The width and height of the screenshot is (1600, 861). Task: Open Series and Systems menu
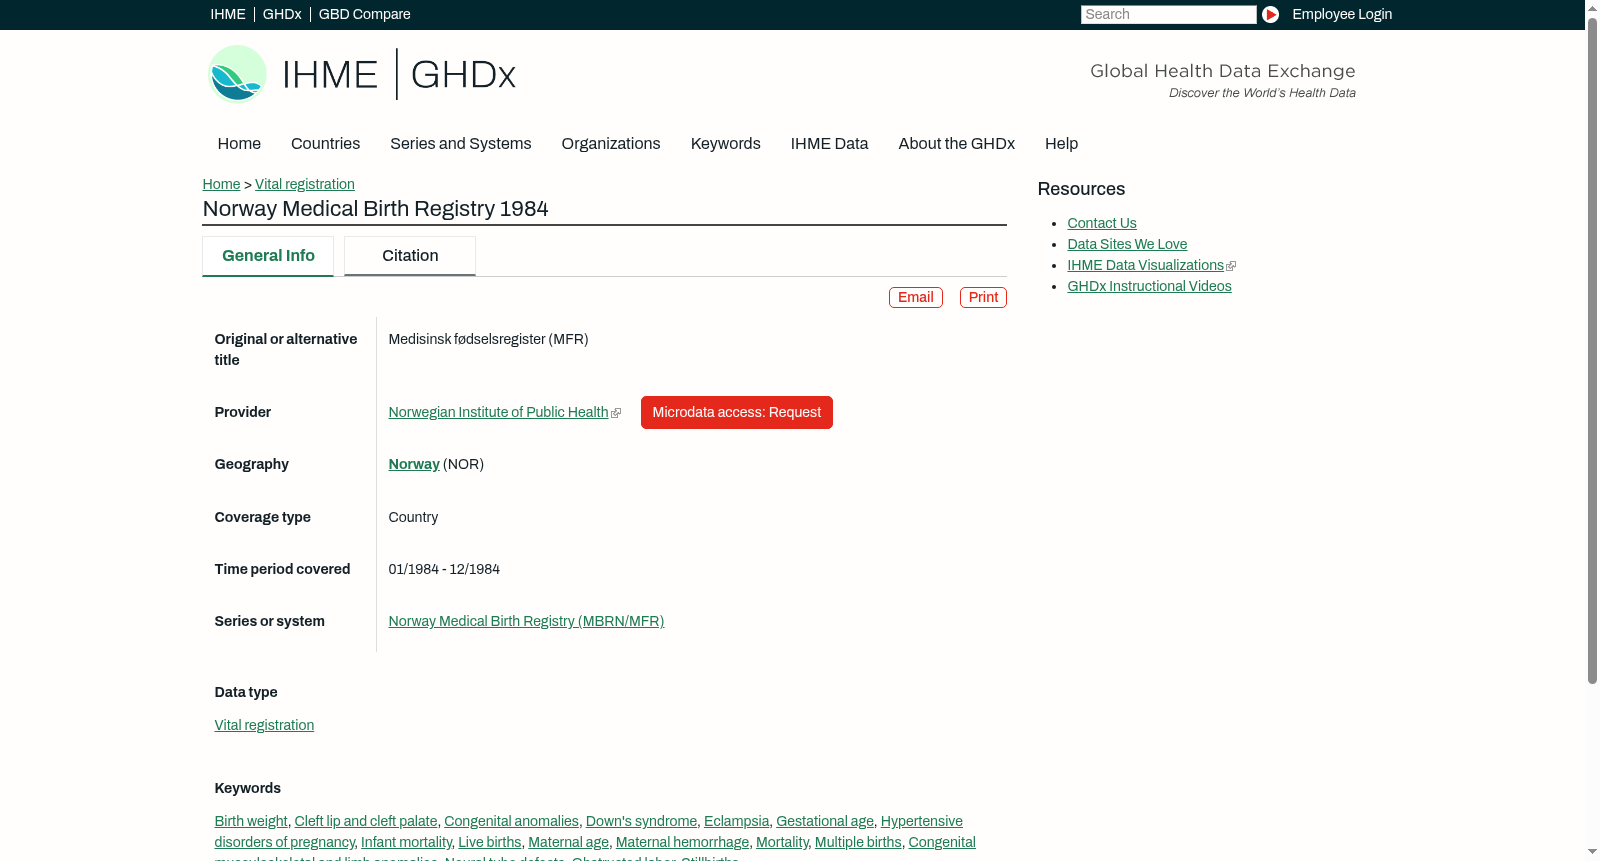point(460,144)
